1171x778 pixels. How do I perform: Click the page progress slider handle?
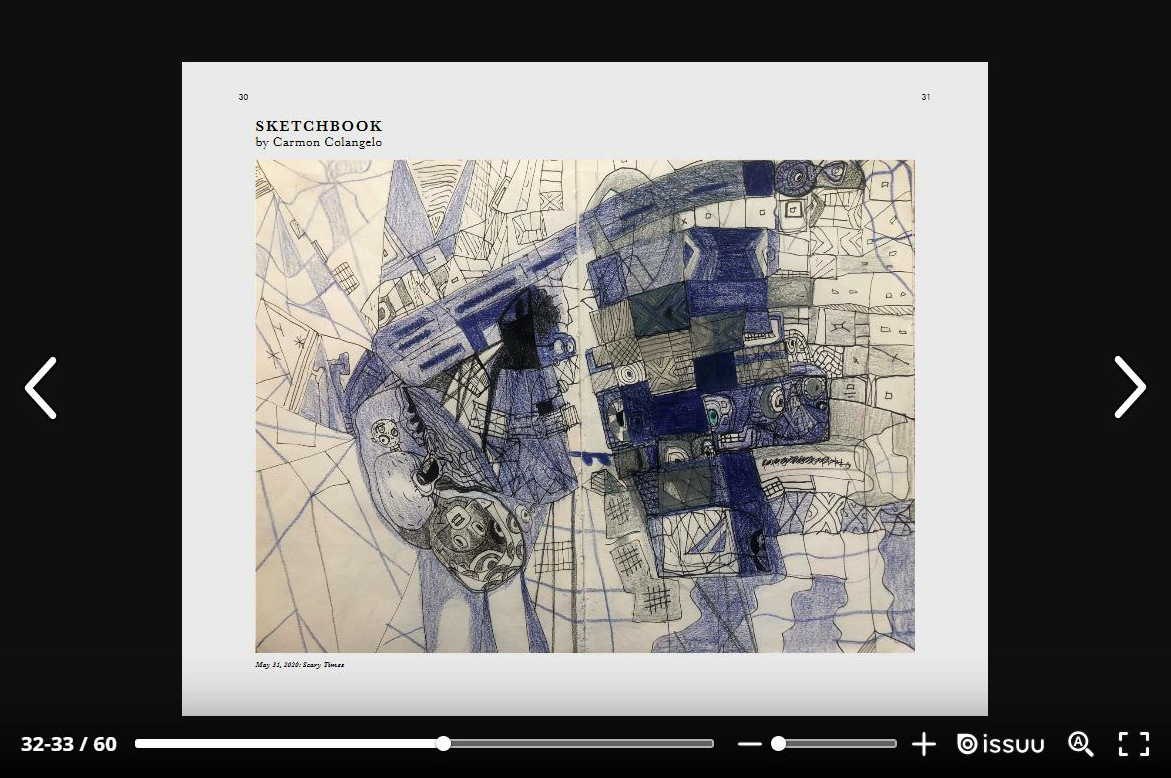(443, 744)
